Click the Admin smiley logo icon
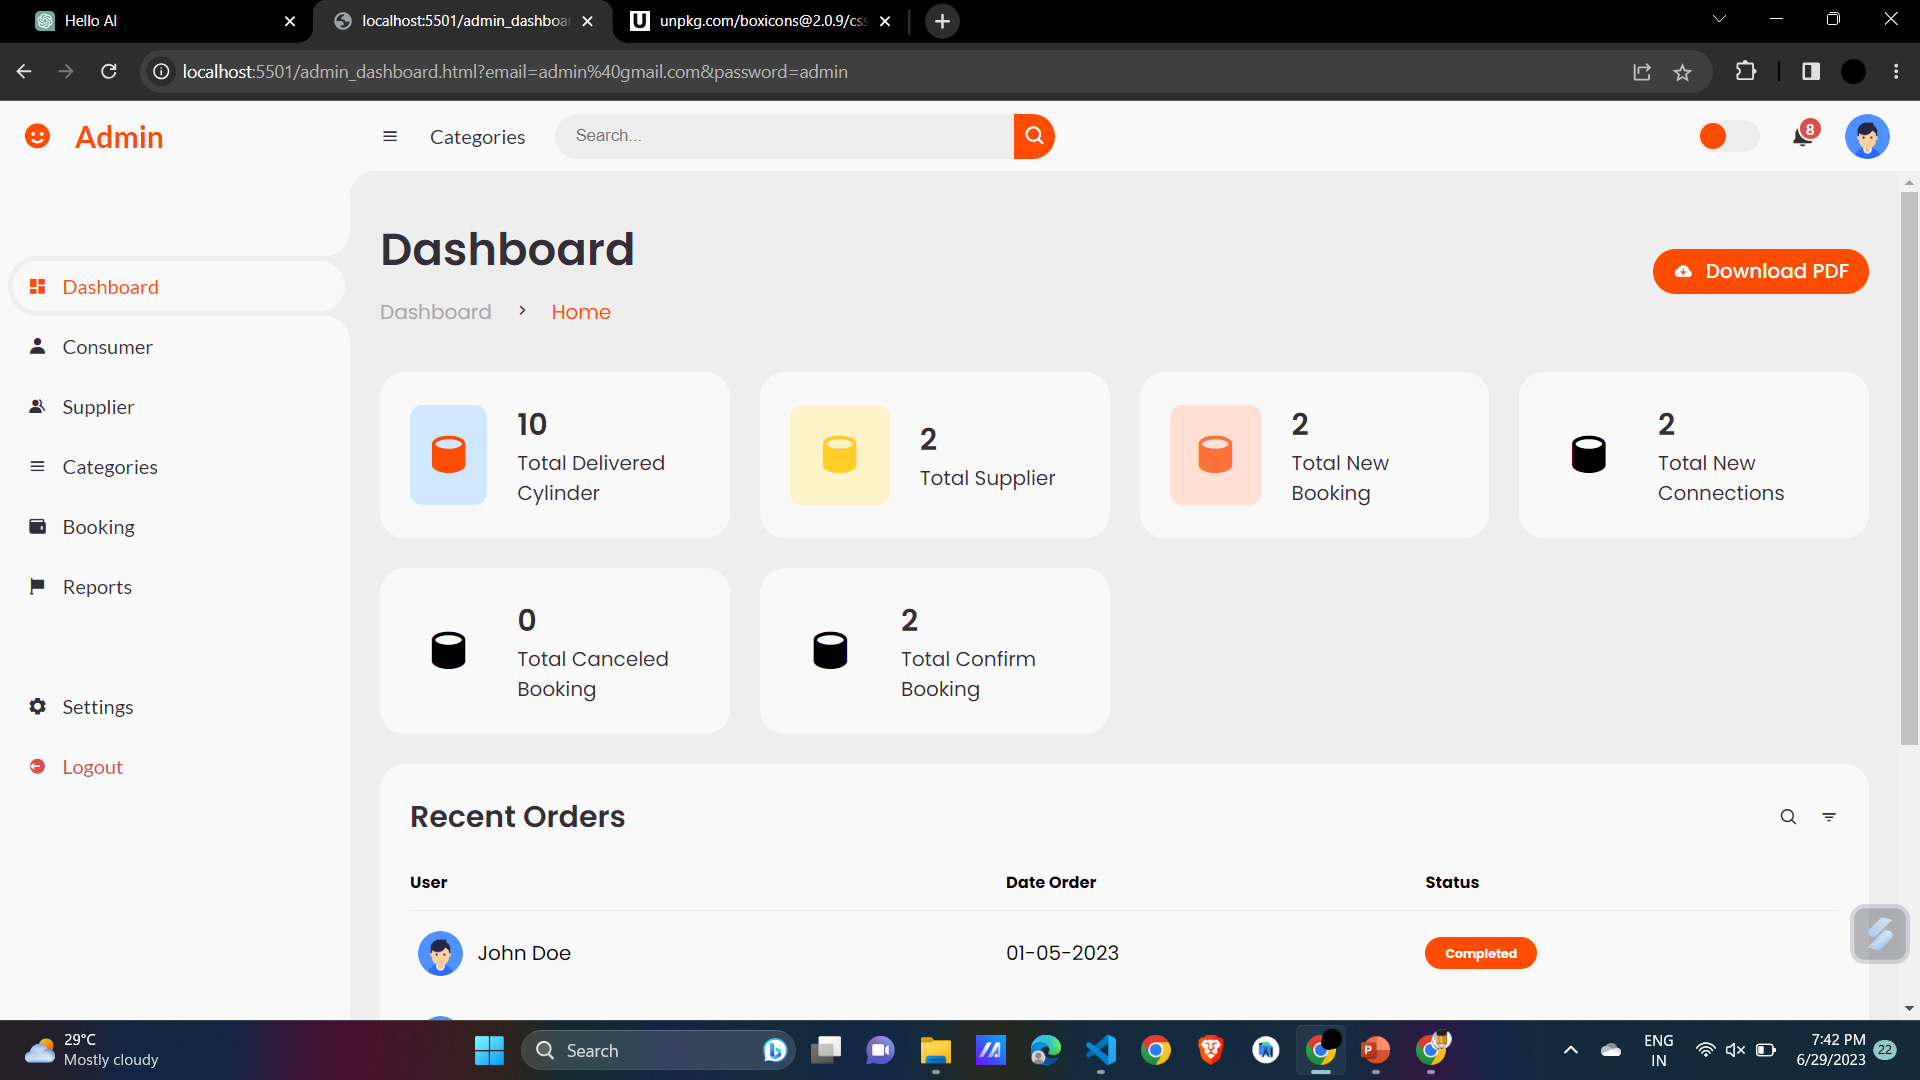The width and height of the screenshot is (1920, 1080). coord(37,136)
